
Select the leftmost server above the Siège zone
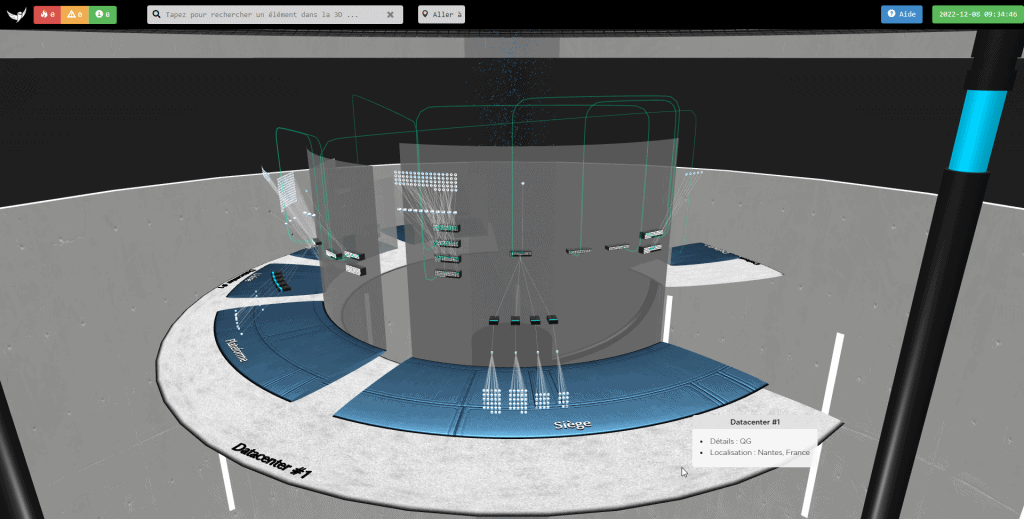click(494, 320)
